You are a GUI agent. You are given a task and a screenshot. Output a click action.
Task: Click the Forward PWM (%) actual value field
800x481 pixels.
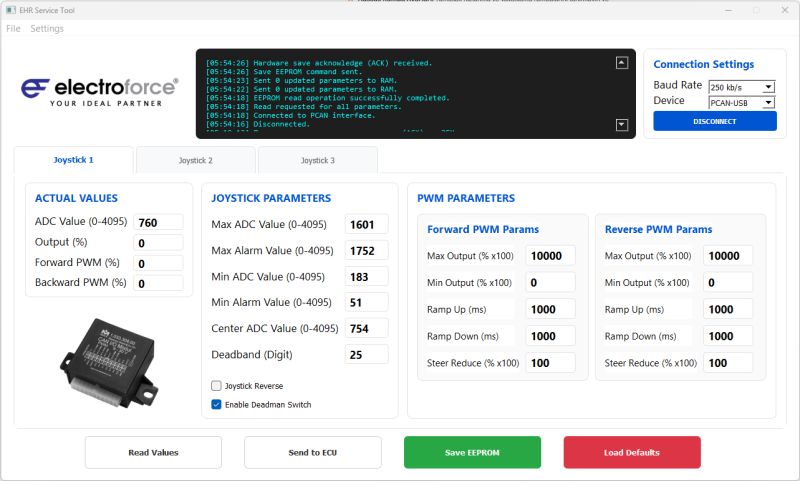coord(158,263)
